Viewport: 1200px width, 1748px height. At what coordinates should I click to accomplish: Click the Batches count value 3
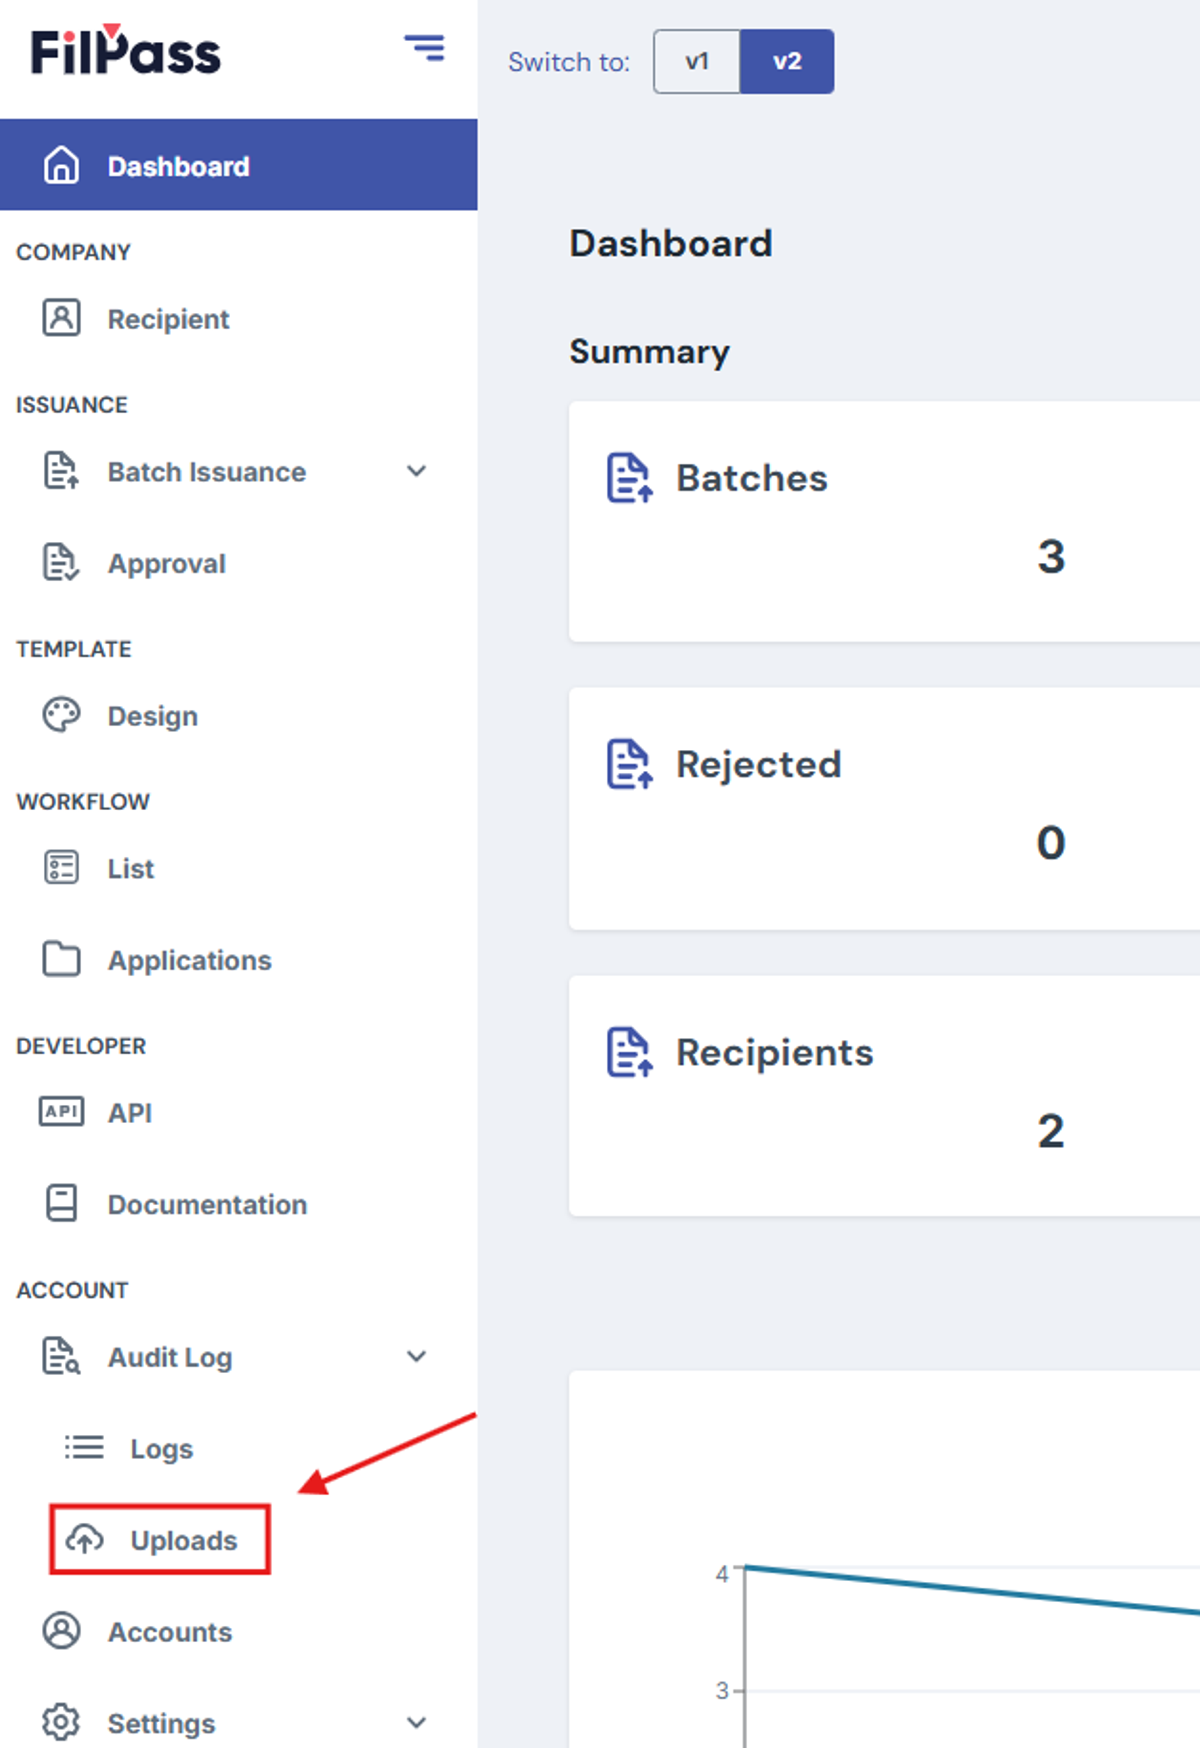[1051, 556]
